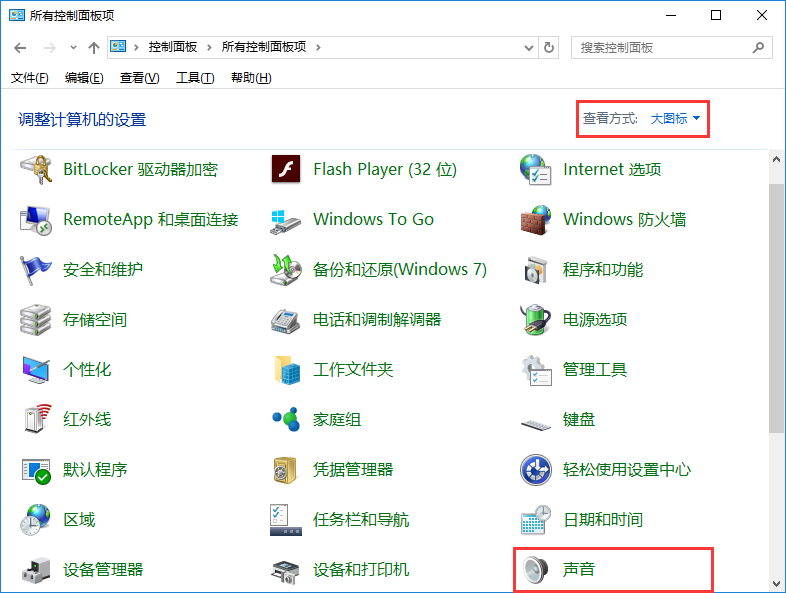Click the 家庭组 homegroup icon

[x=286, y=420]
